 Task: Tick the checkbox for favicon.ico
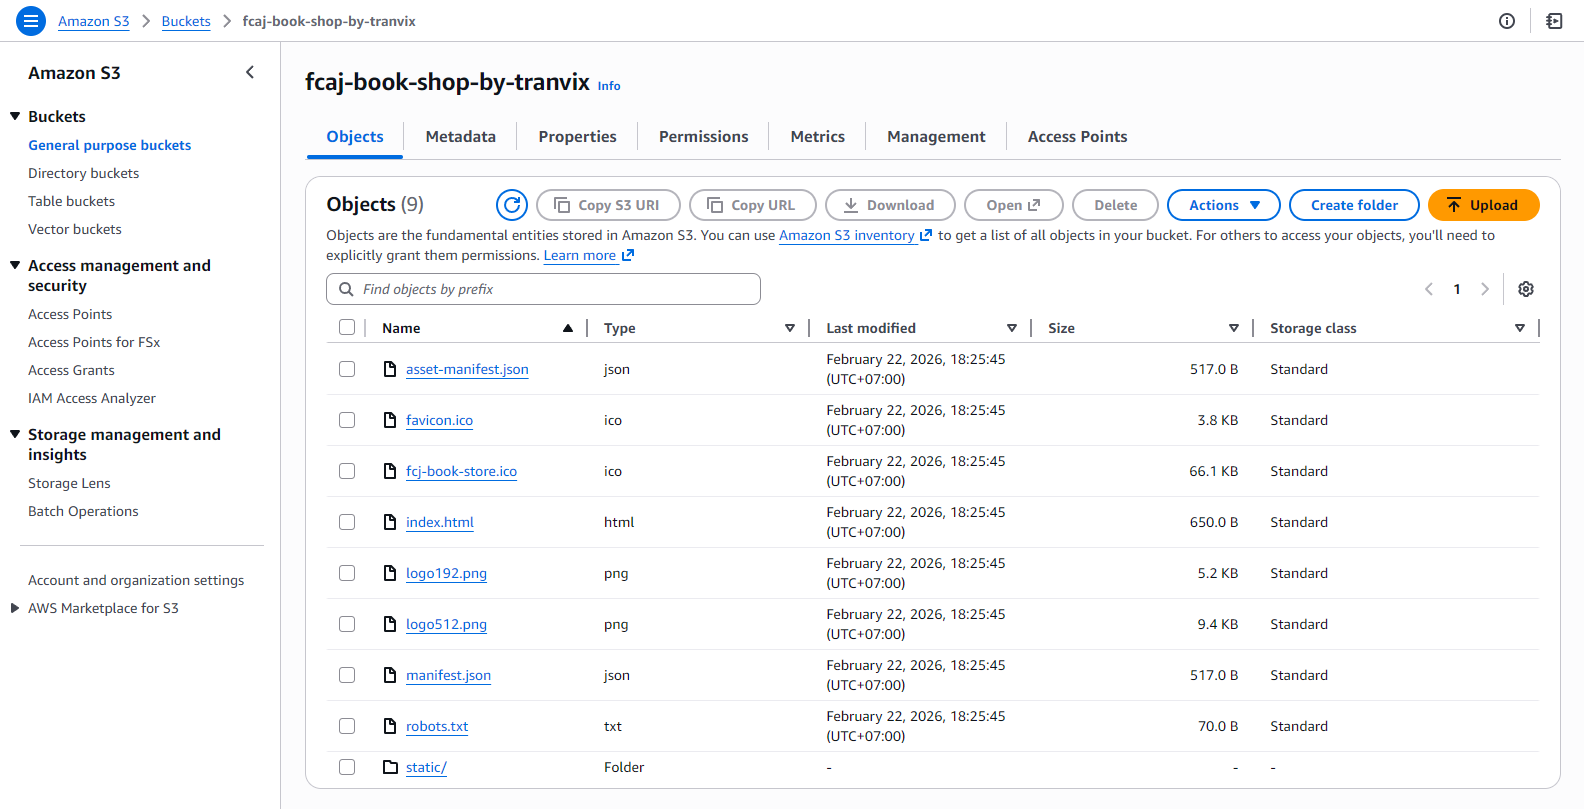coord(347,420)
